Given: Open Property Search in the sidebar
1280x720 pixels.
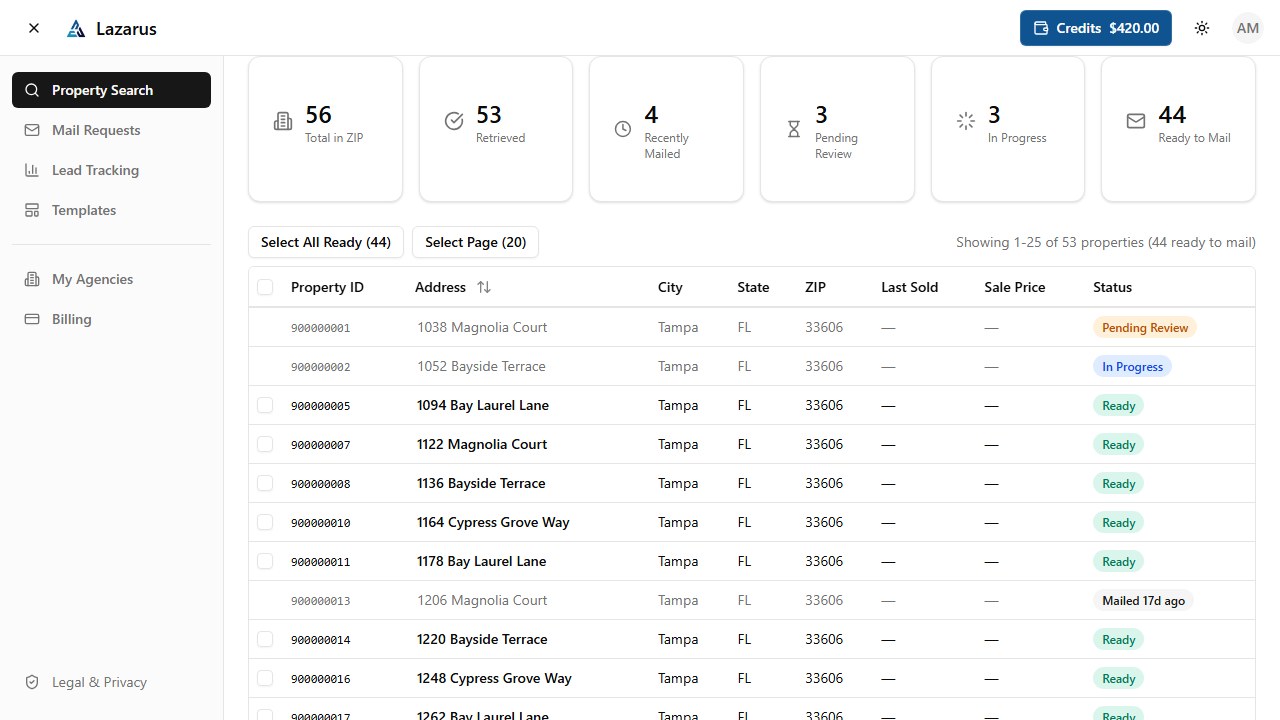Looking at the screenshot, I should tap(111, 90).
